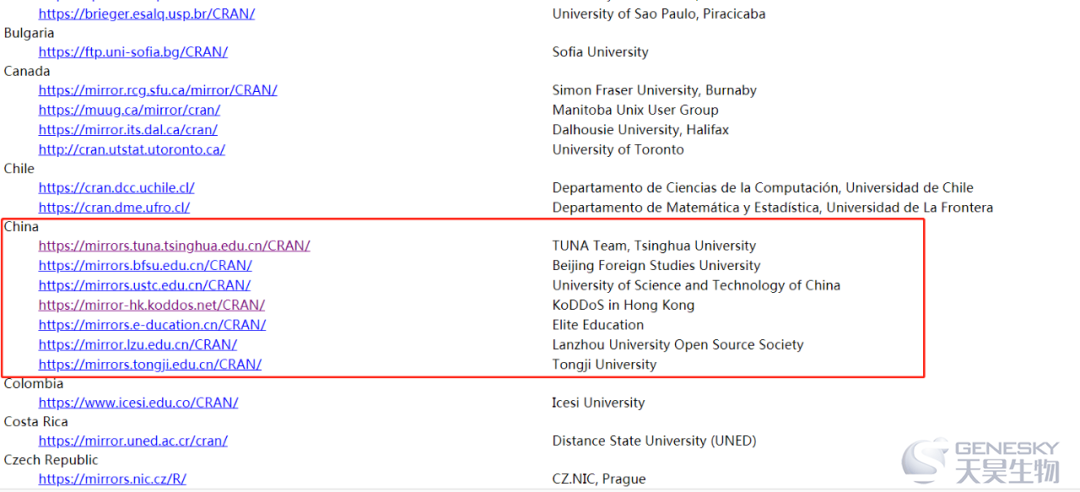This screenshot has width=1080, height=492.
Task: Click the mirror.uned.ac.cr cran link
Action: [x=133, y=441]
